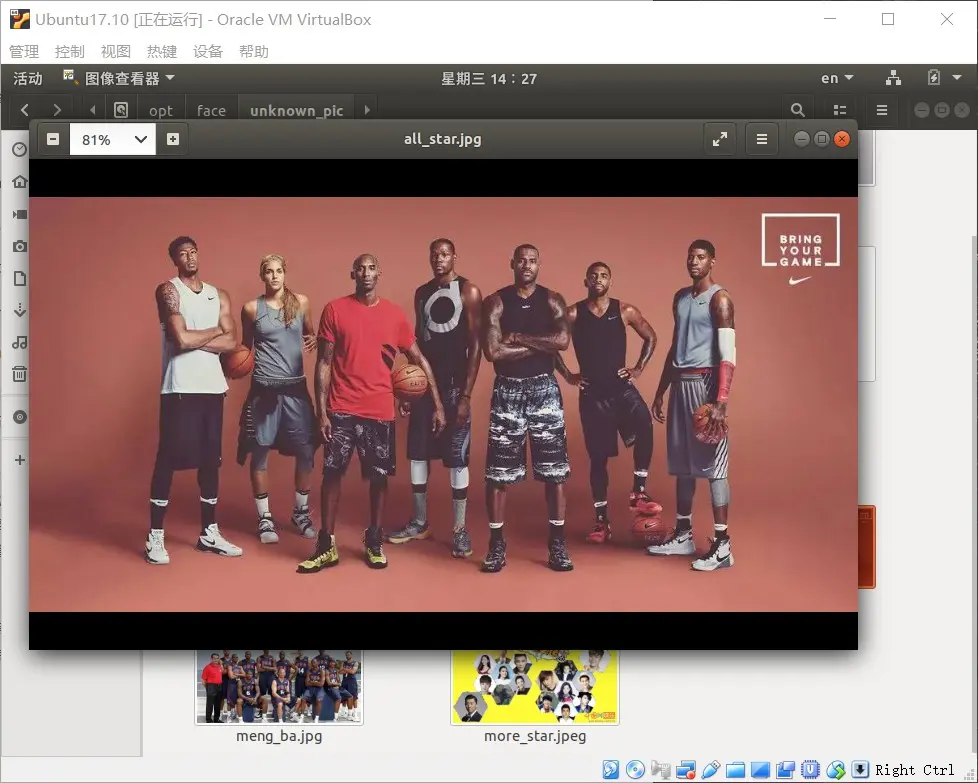Open VirtualBox 视图 menu
Image resolution: width=978 pixels, height=783 pixels.
click(x=115, y=51)
